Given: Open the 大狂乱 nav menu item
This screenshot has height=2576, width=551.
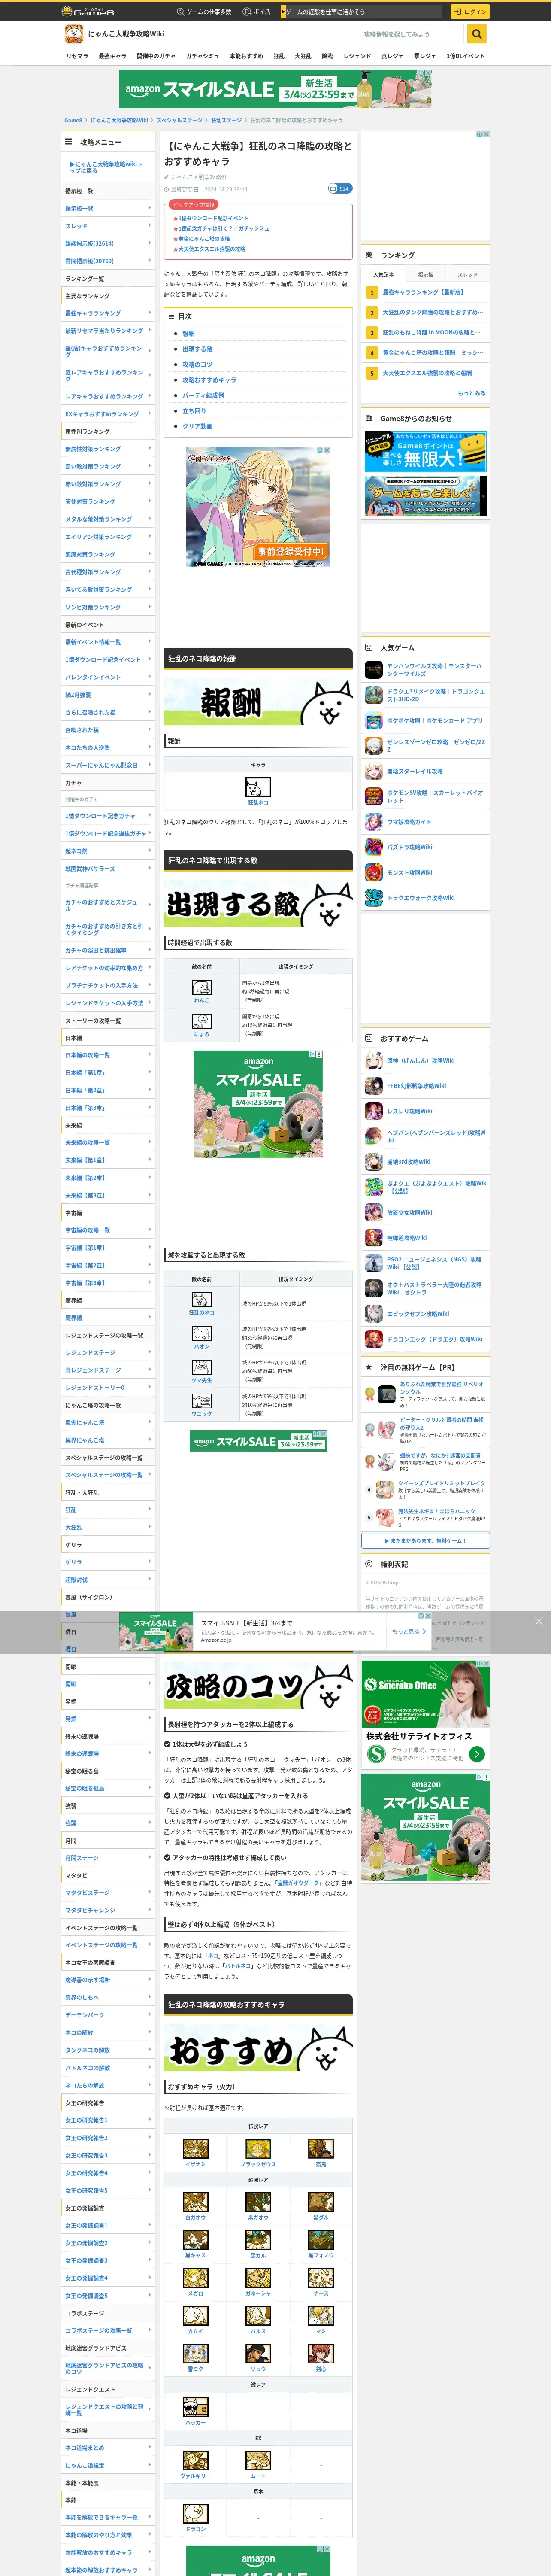Looking at the screenshot, I should point(303,56).
